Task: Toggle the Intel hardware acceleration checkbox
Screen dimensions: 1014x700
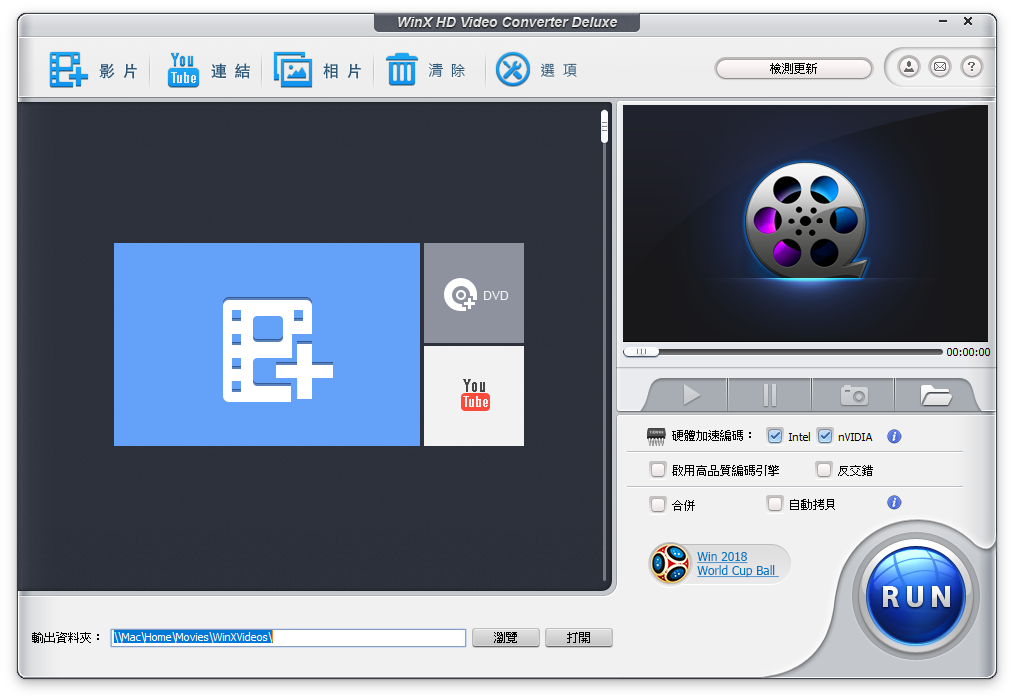Action: 775,436
